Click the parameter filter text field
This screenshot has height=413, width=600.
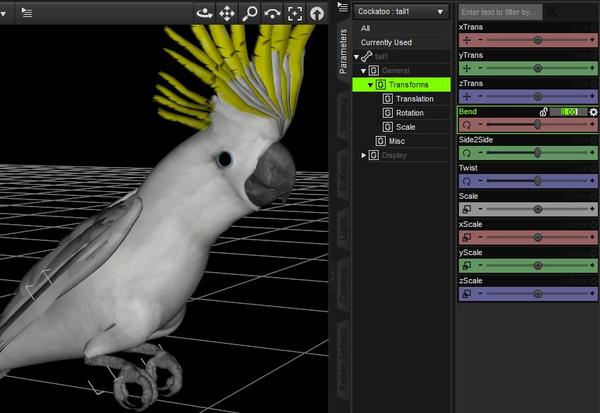coord(500,12)
